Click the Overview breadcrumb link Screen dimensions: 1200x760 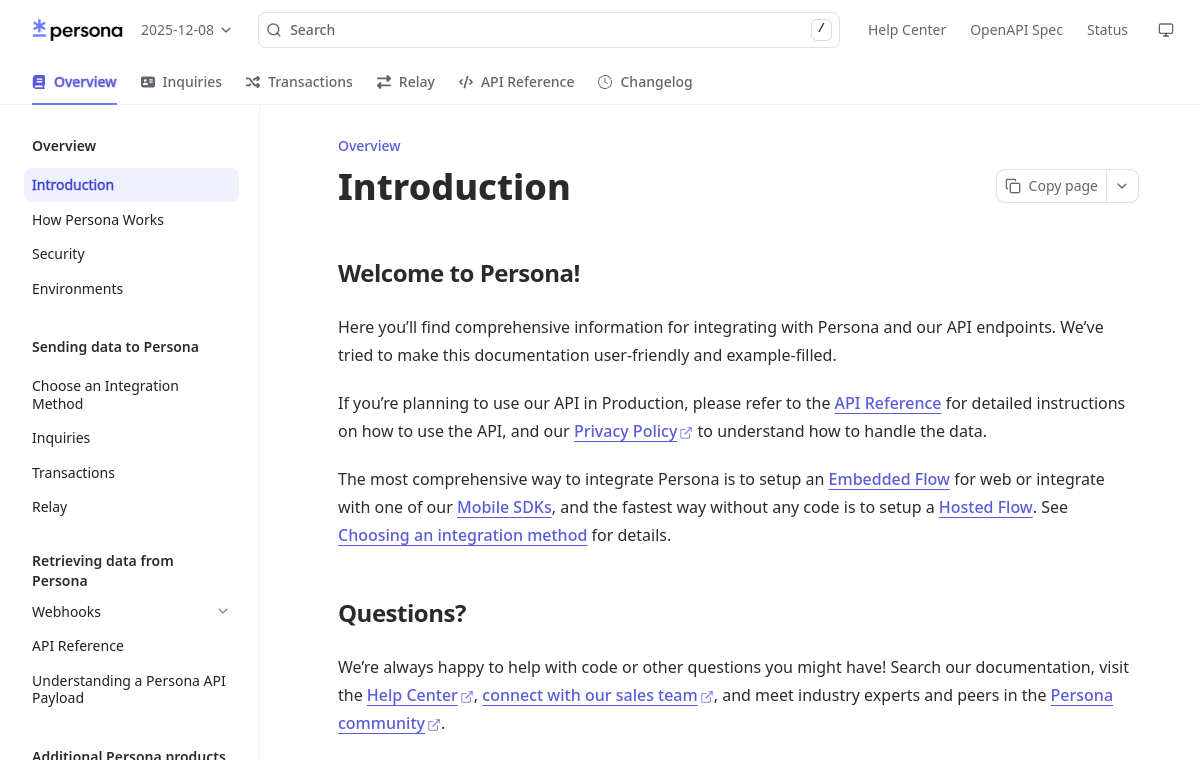point(369,146)
